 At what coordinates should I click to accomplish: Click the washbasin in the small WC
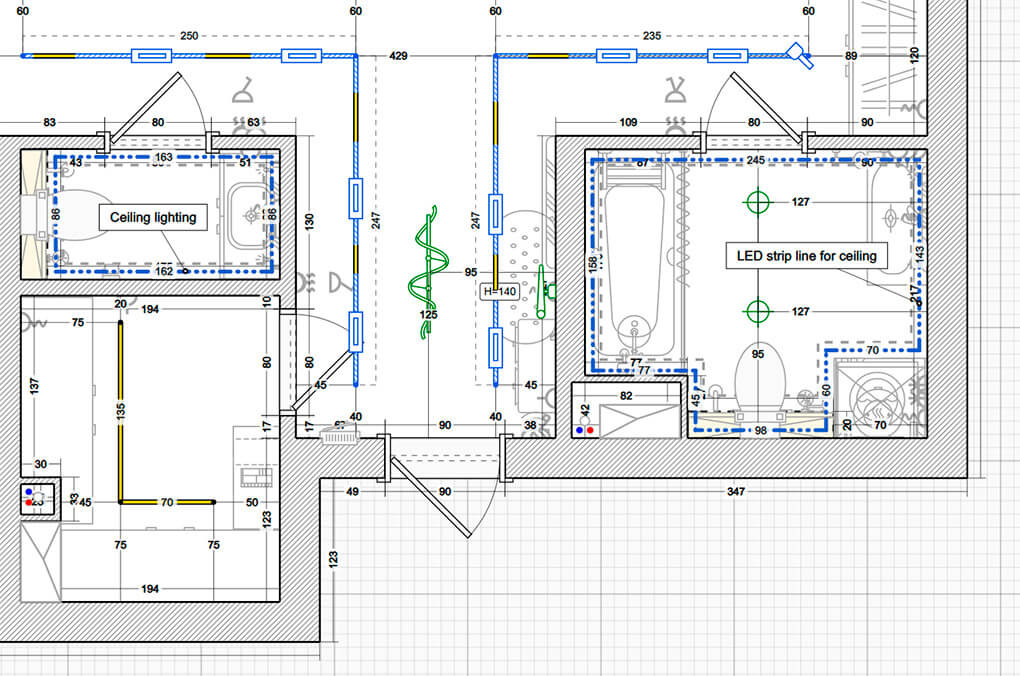[x=243, y=213]
